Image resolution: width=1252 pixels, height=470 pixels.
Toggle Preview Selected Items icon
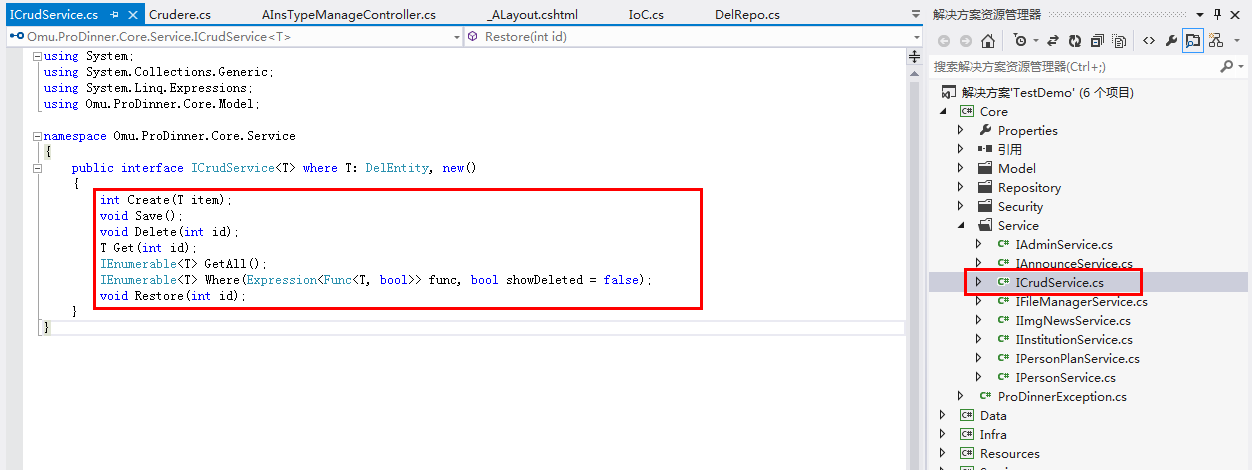pos(1192,41)
